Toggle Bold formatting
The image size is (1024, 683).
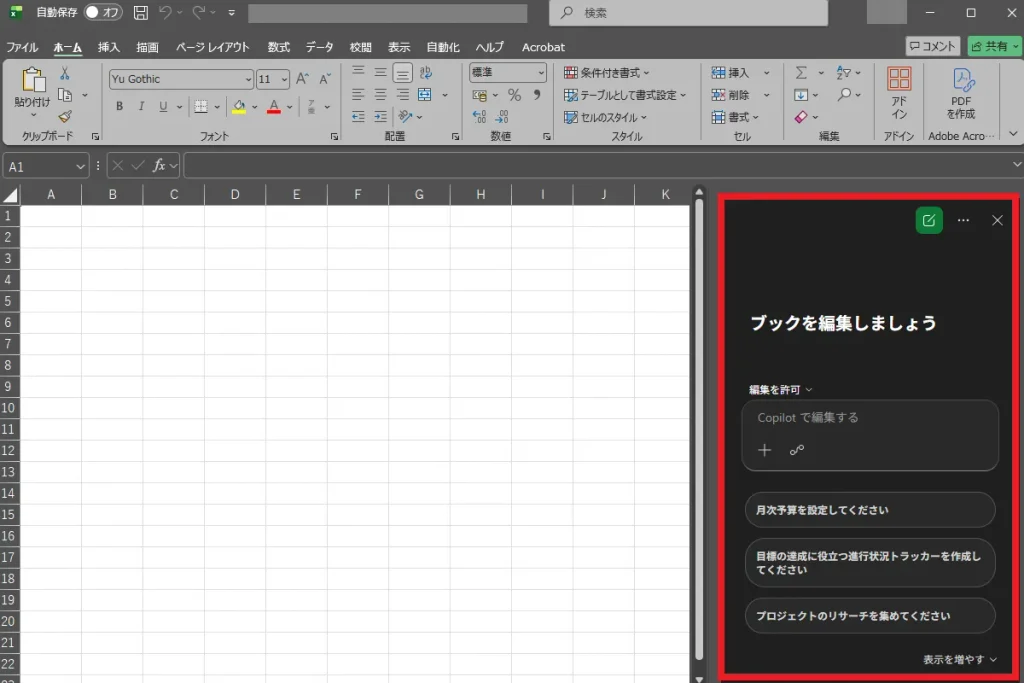120,106
